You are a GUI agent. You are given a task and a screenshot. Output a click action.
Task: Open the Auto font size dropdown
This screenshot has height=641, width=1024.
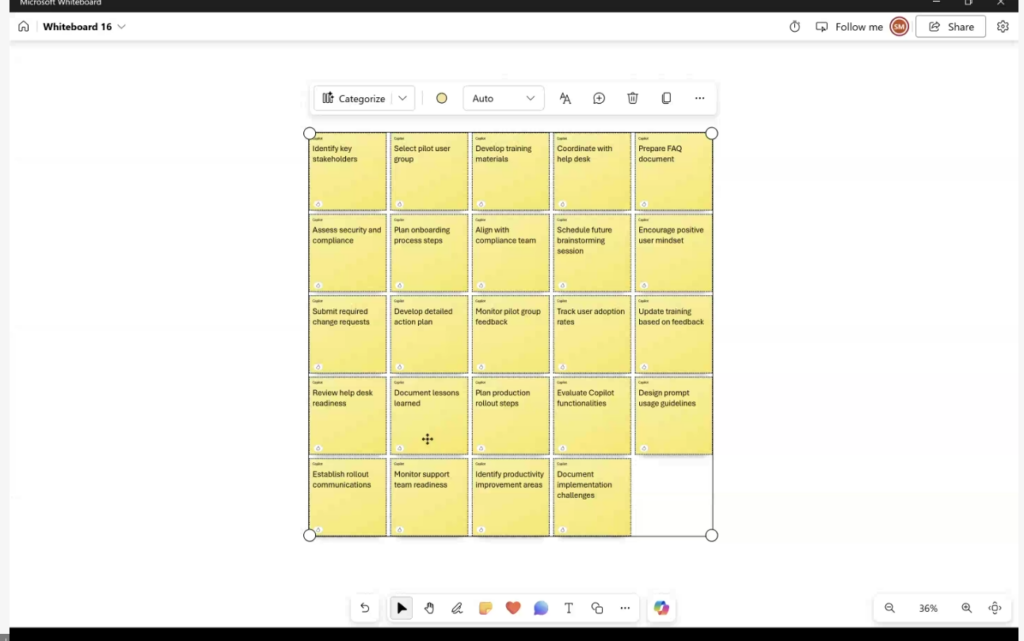503,98
